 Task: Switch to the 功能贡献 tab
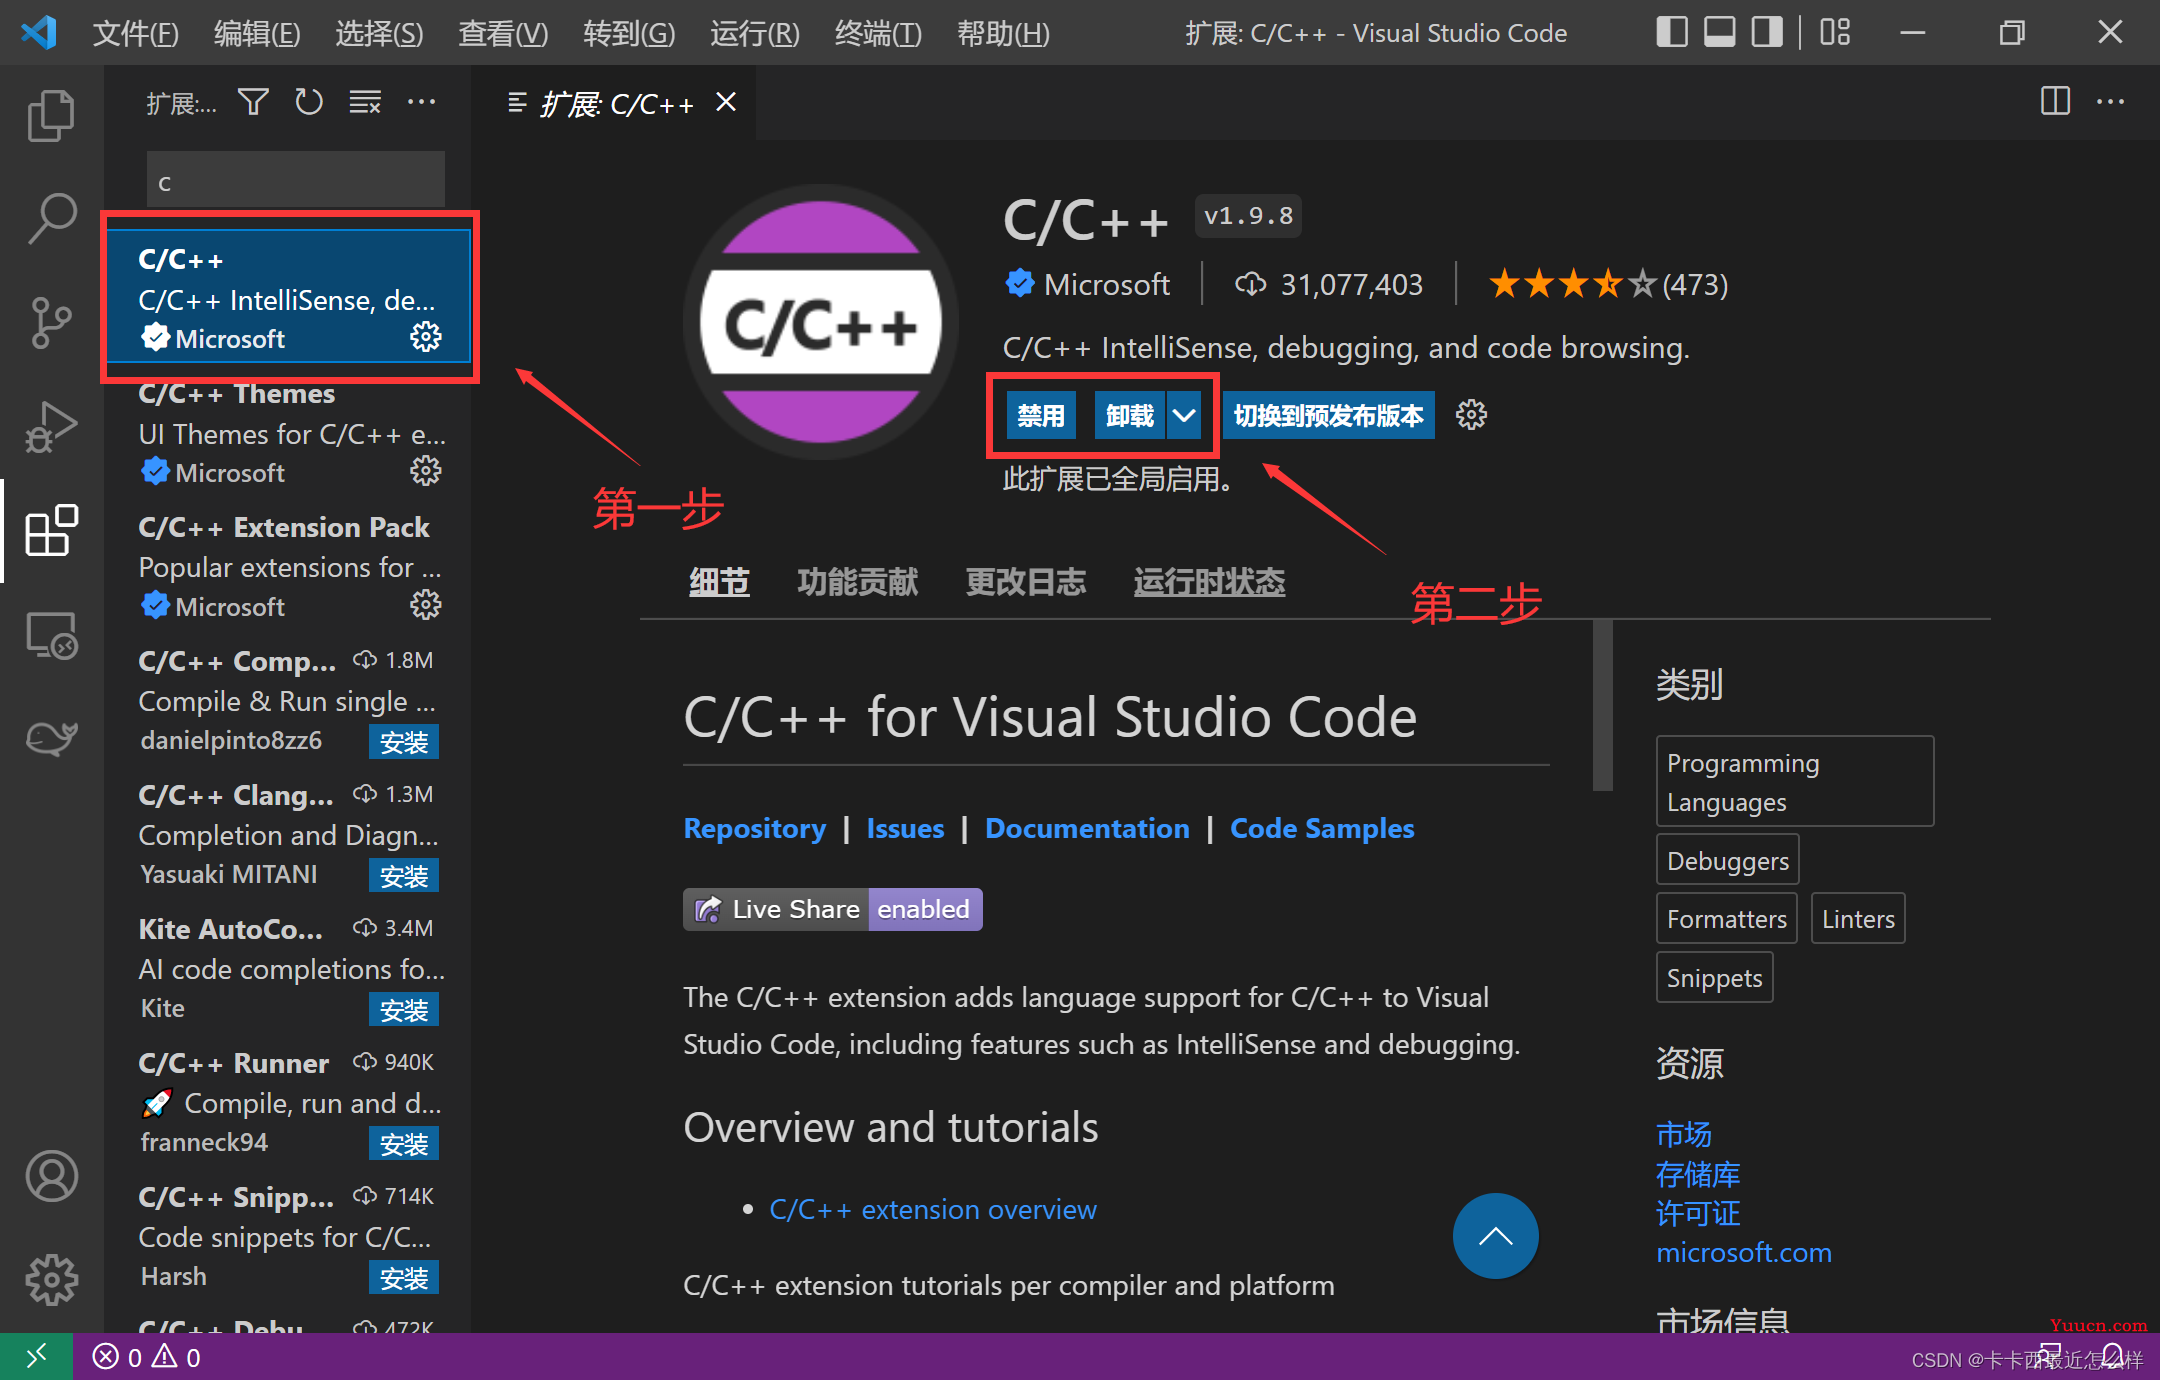(x=857, y=582)
